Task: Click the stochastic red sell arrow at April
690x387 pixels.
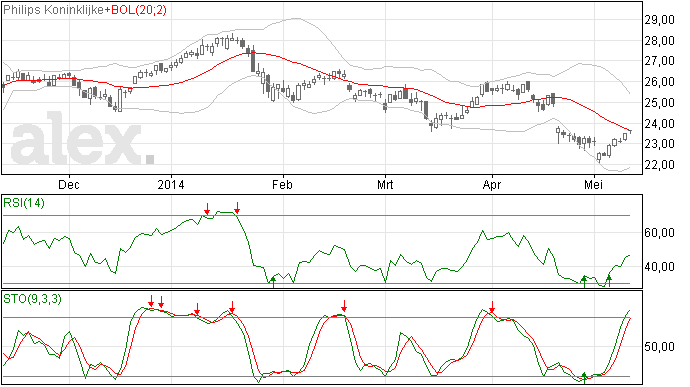Action: pos(492,307)
